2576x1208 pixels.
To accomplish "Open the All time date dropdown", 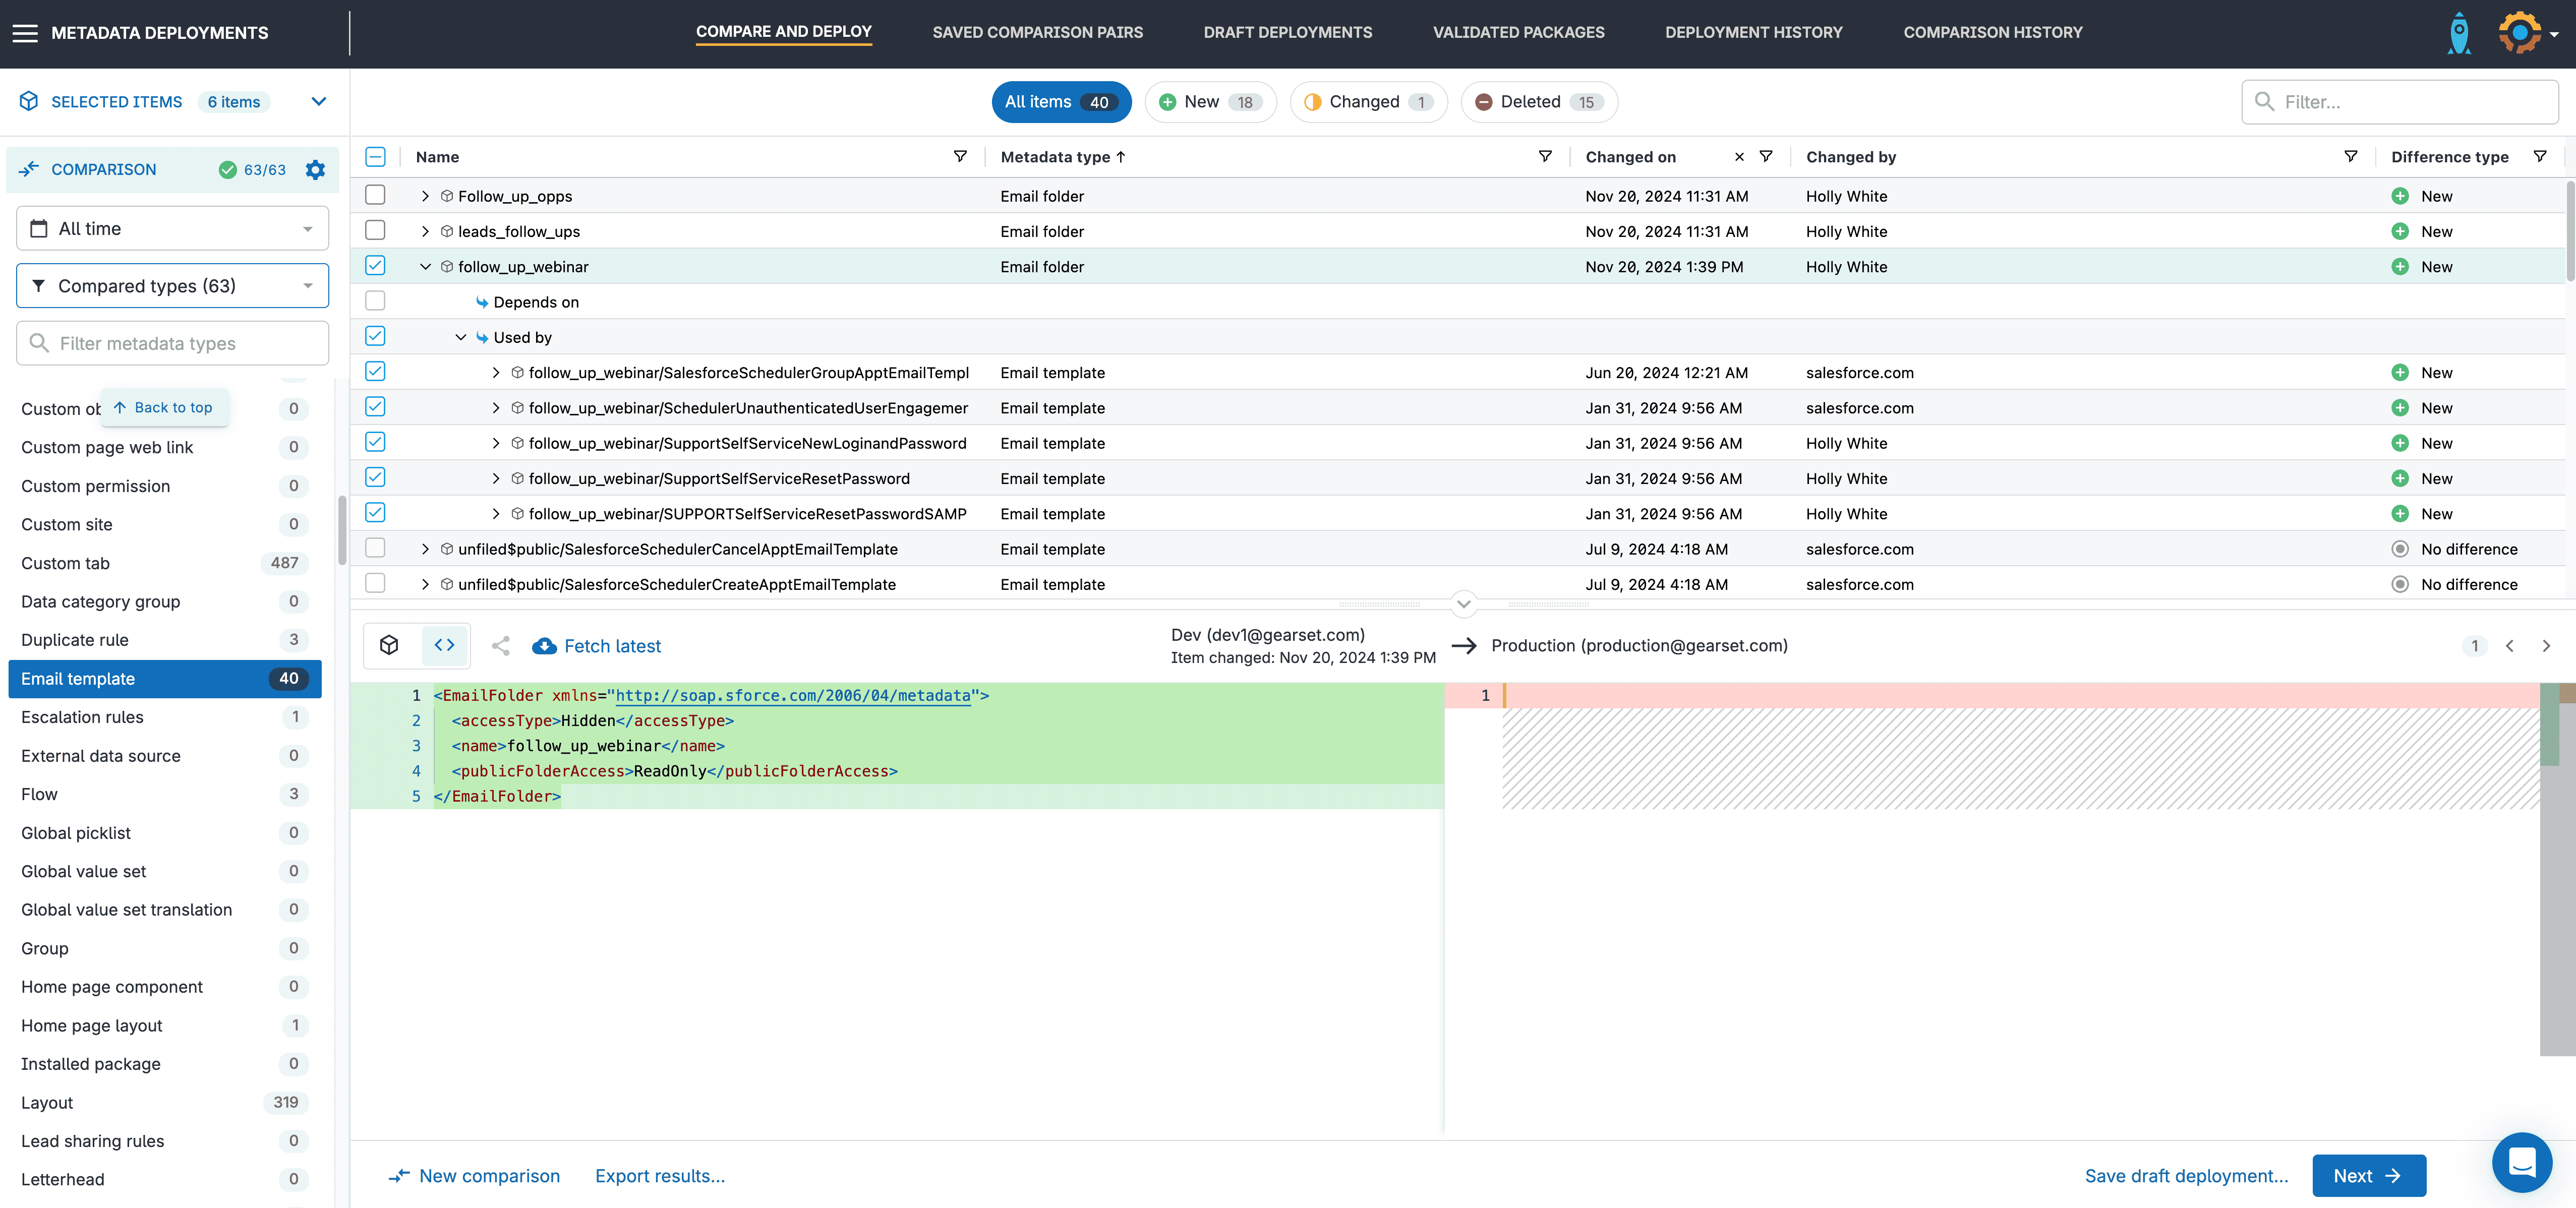I will [x=172, y=229].
